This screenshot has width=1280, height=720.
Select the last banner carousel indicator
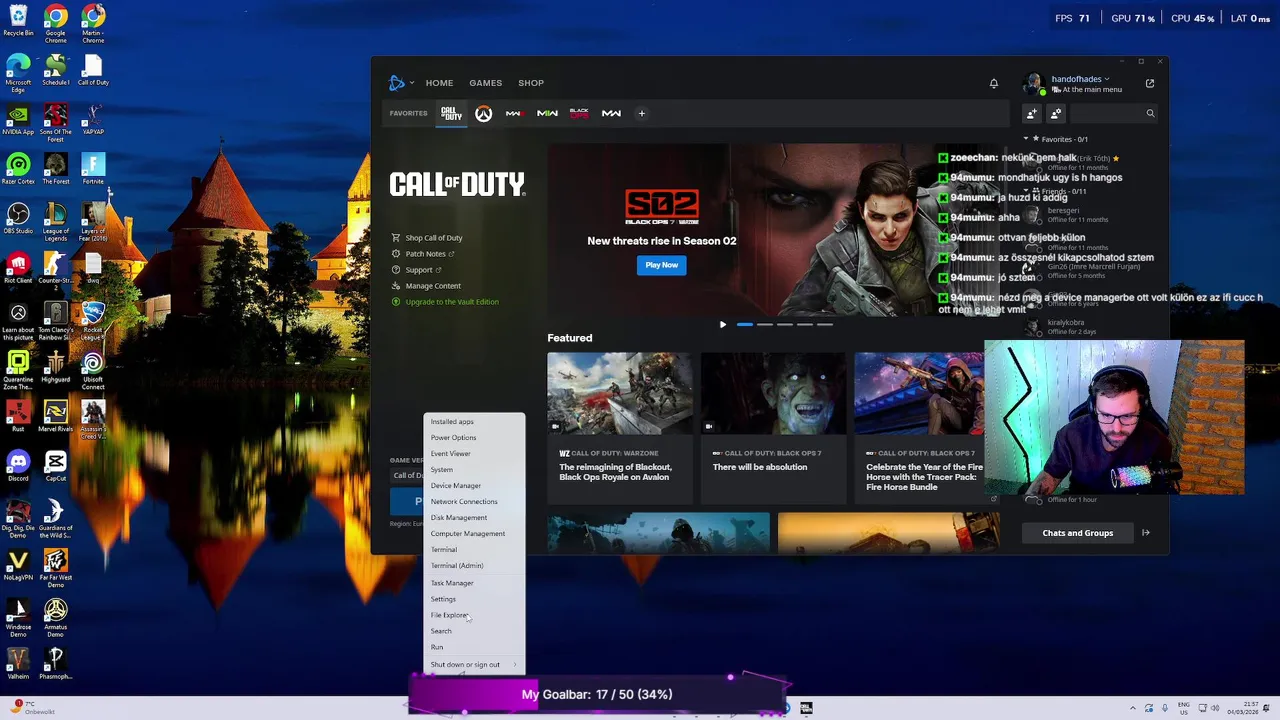[x=825, y=325]
